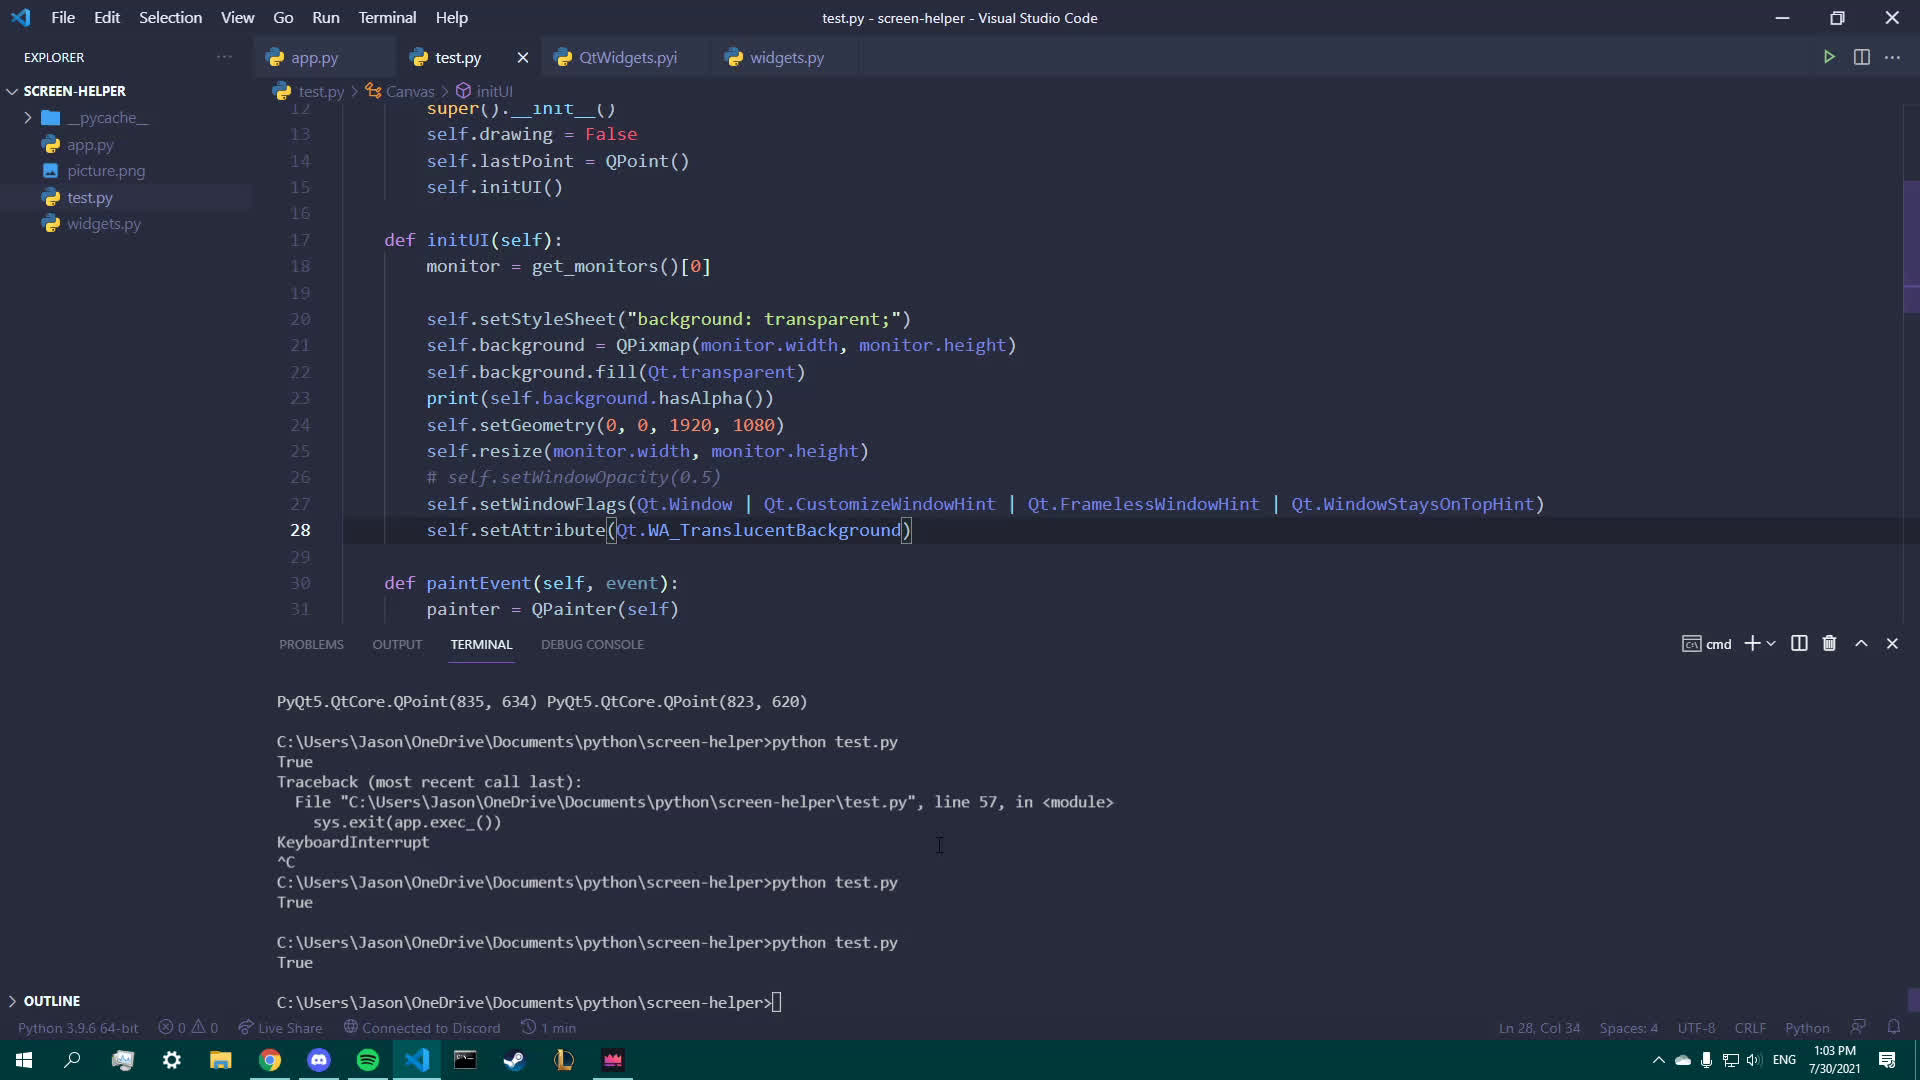Screen dimensions: 1920x1080
Task: Change UTF-8 file encoding
Action: click(1696, 1028)
